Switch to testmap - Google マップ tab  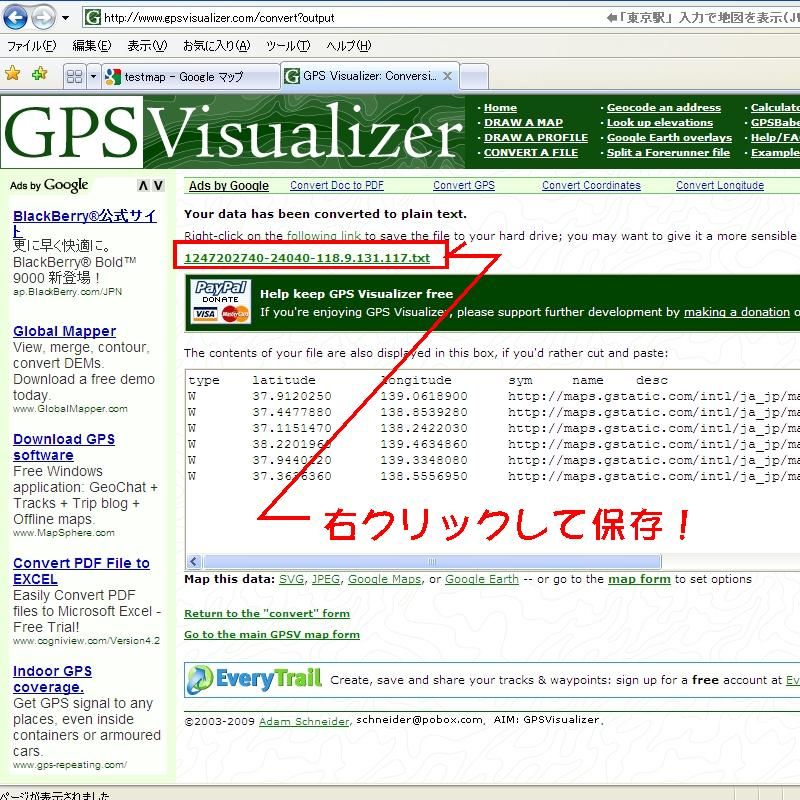pos(190,77)
